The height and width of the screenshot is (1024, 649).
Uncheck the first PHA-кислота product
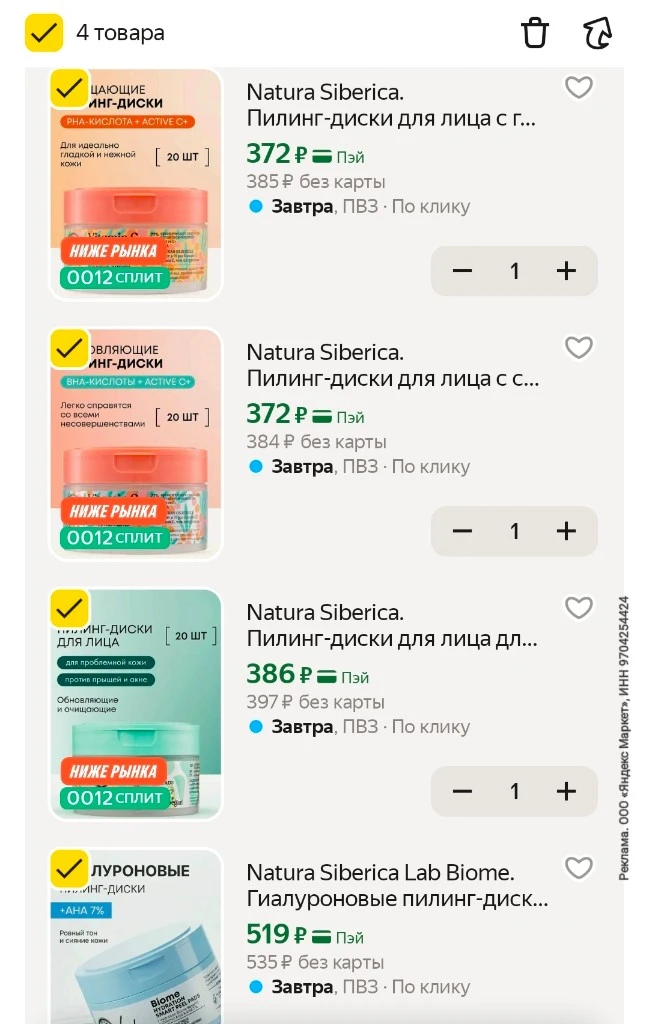pyautogui.click(x=69, y=88)
